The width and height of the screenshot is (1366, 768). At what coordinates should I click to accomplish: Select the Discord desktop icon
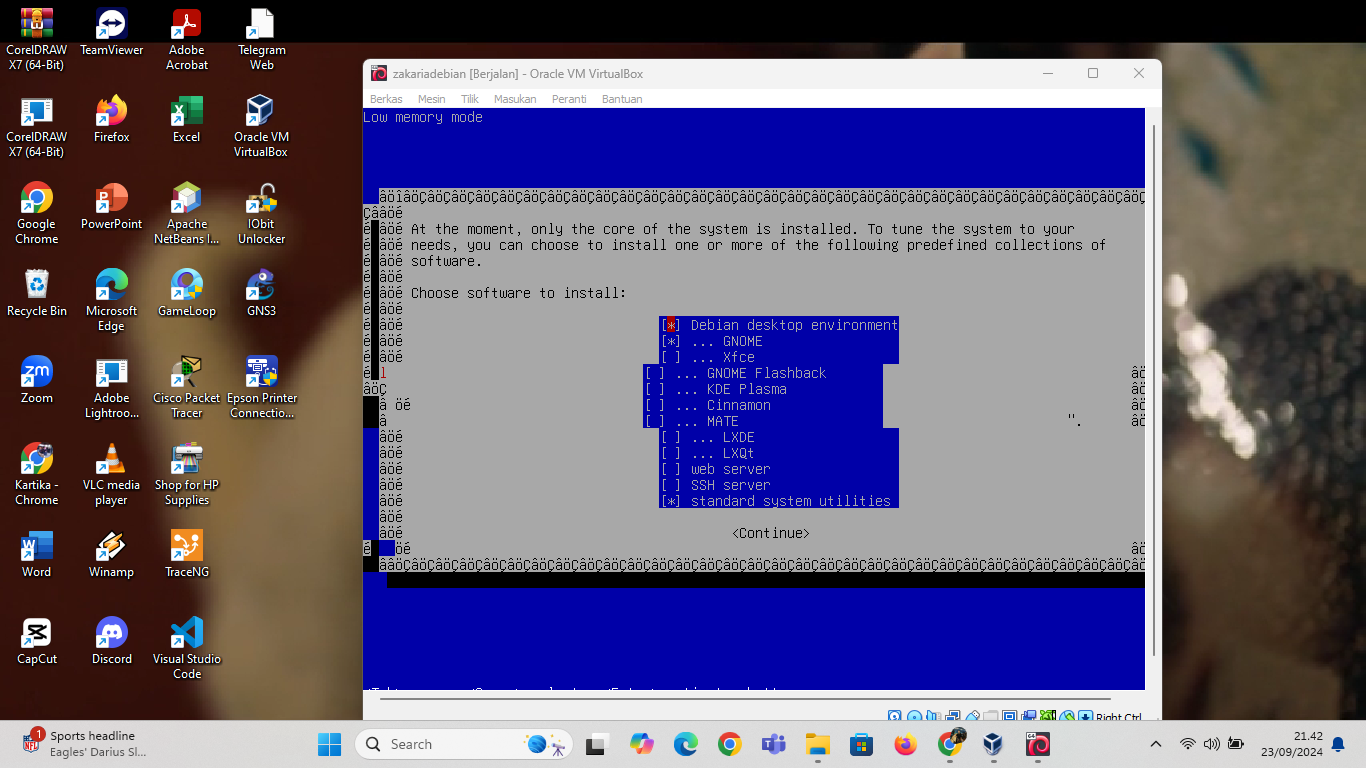[x=111, y=642]
